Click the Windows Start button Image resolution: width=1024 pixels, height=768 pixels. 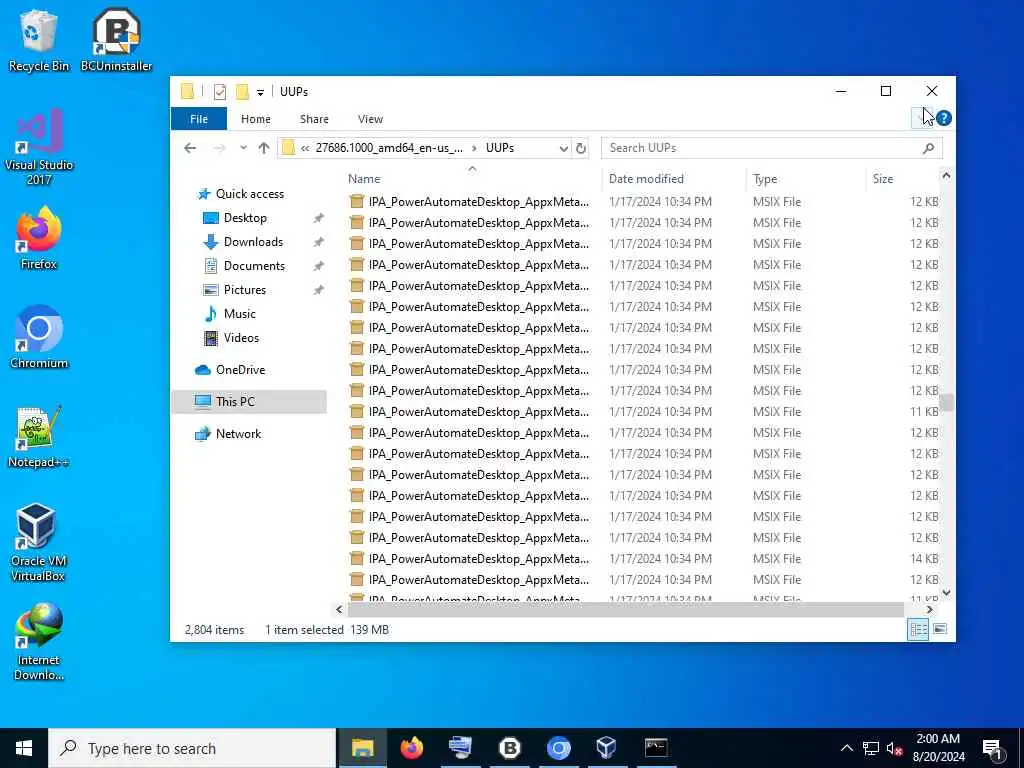pos(24,748)
